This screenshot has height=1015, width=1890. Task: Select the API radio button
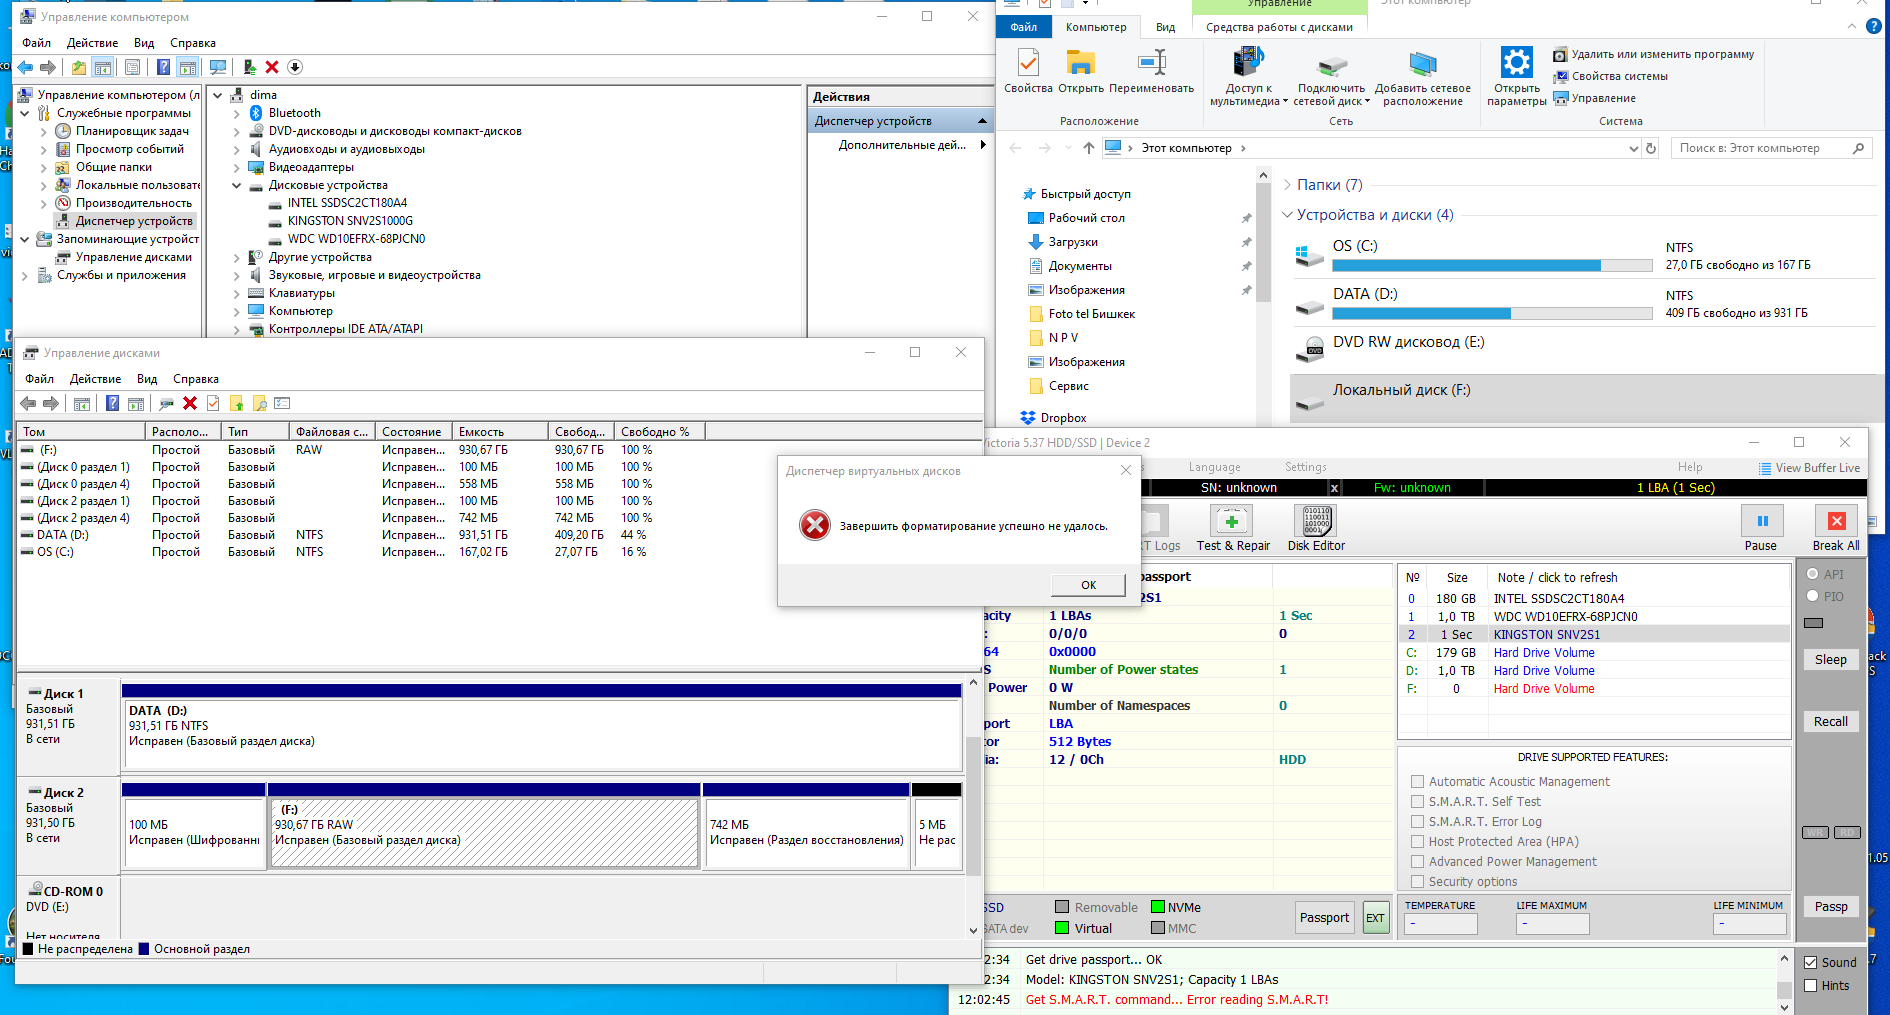tap(1813, 574)
